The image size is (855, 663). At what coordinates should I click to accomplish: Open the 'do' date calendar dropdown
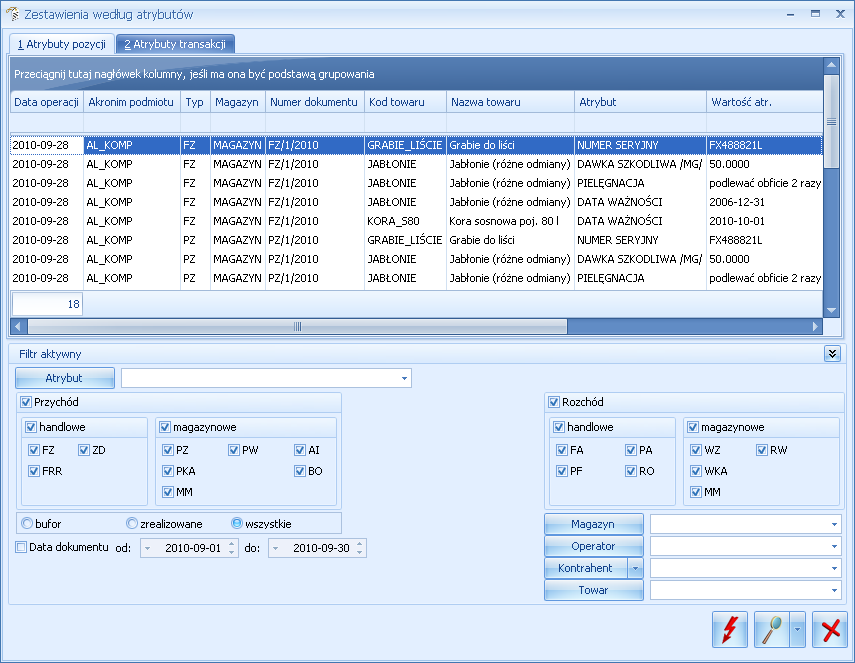pyautogui.click(x=275, y=548)
